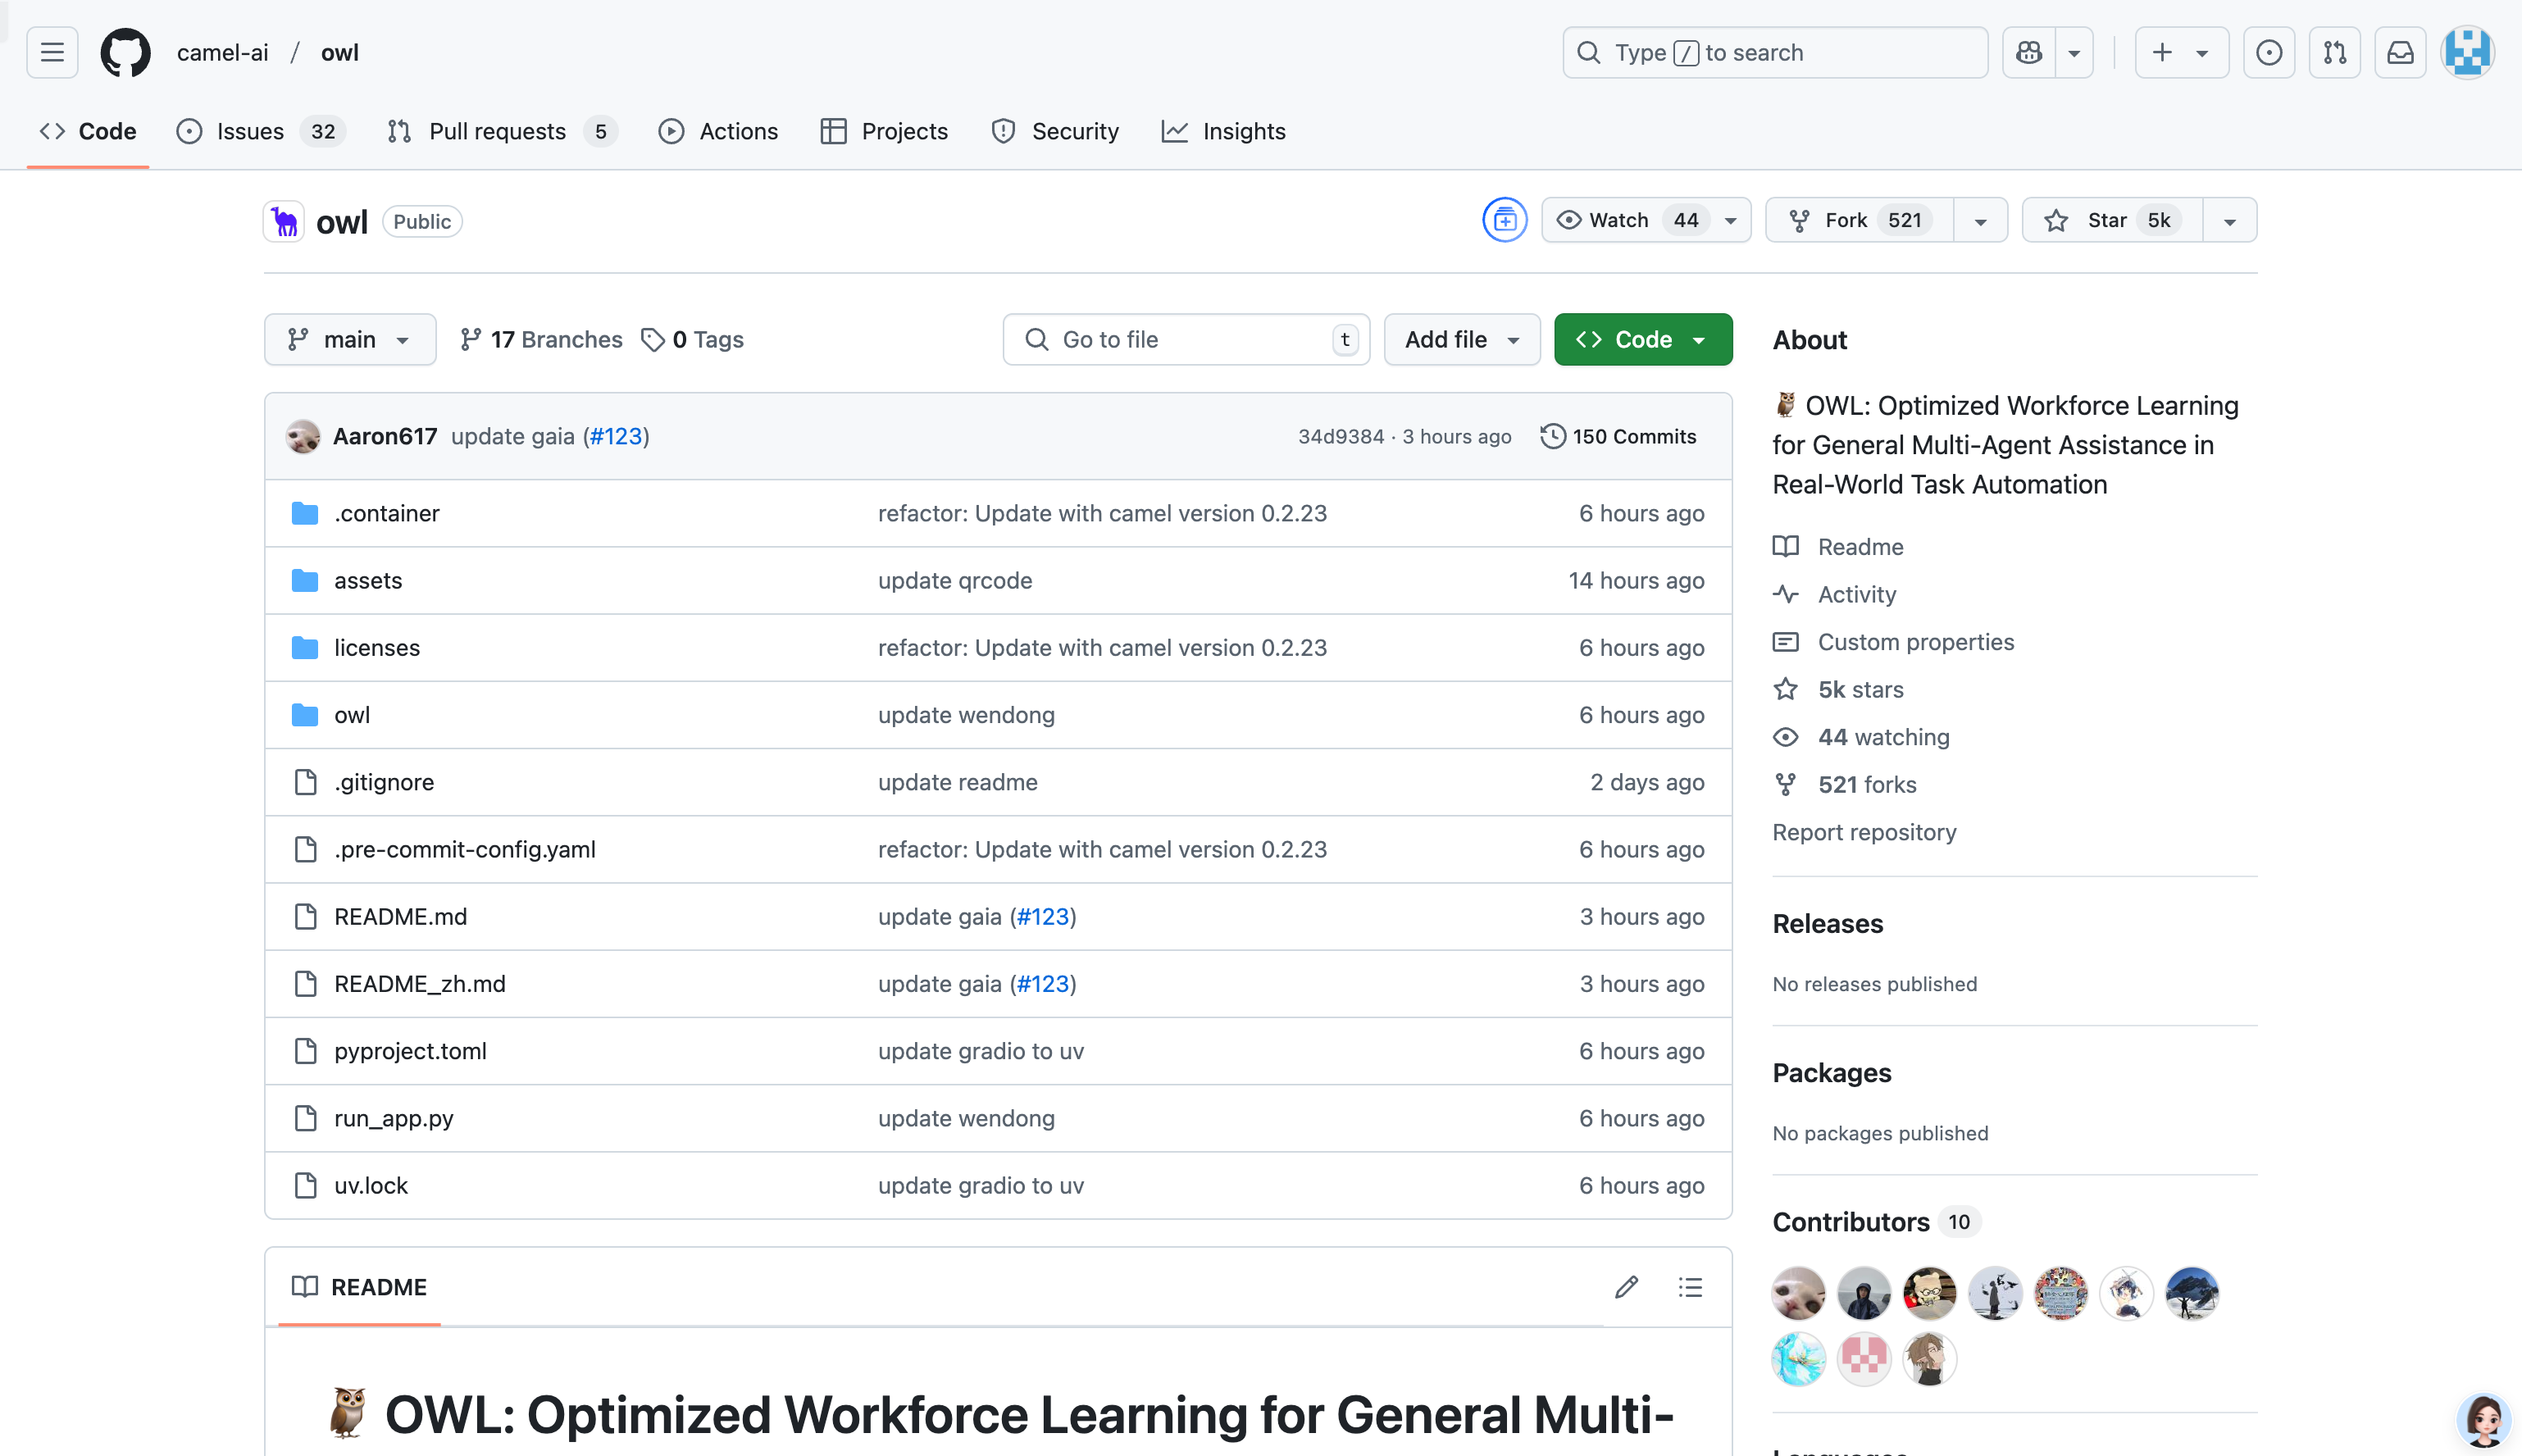View the 0 Tags link

click(692, 339)
